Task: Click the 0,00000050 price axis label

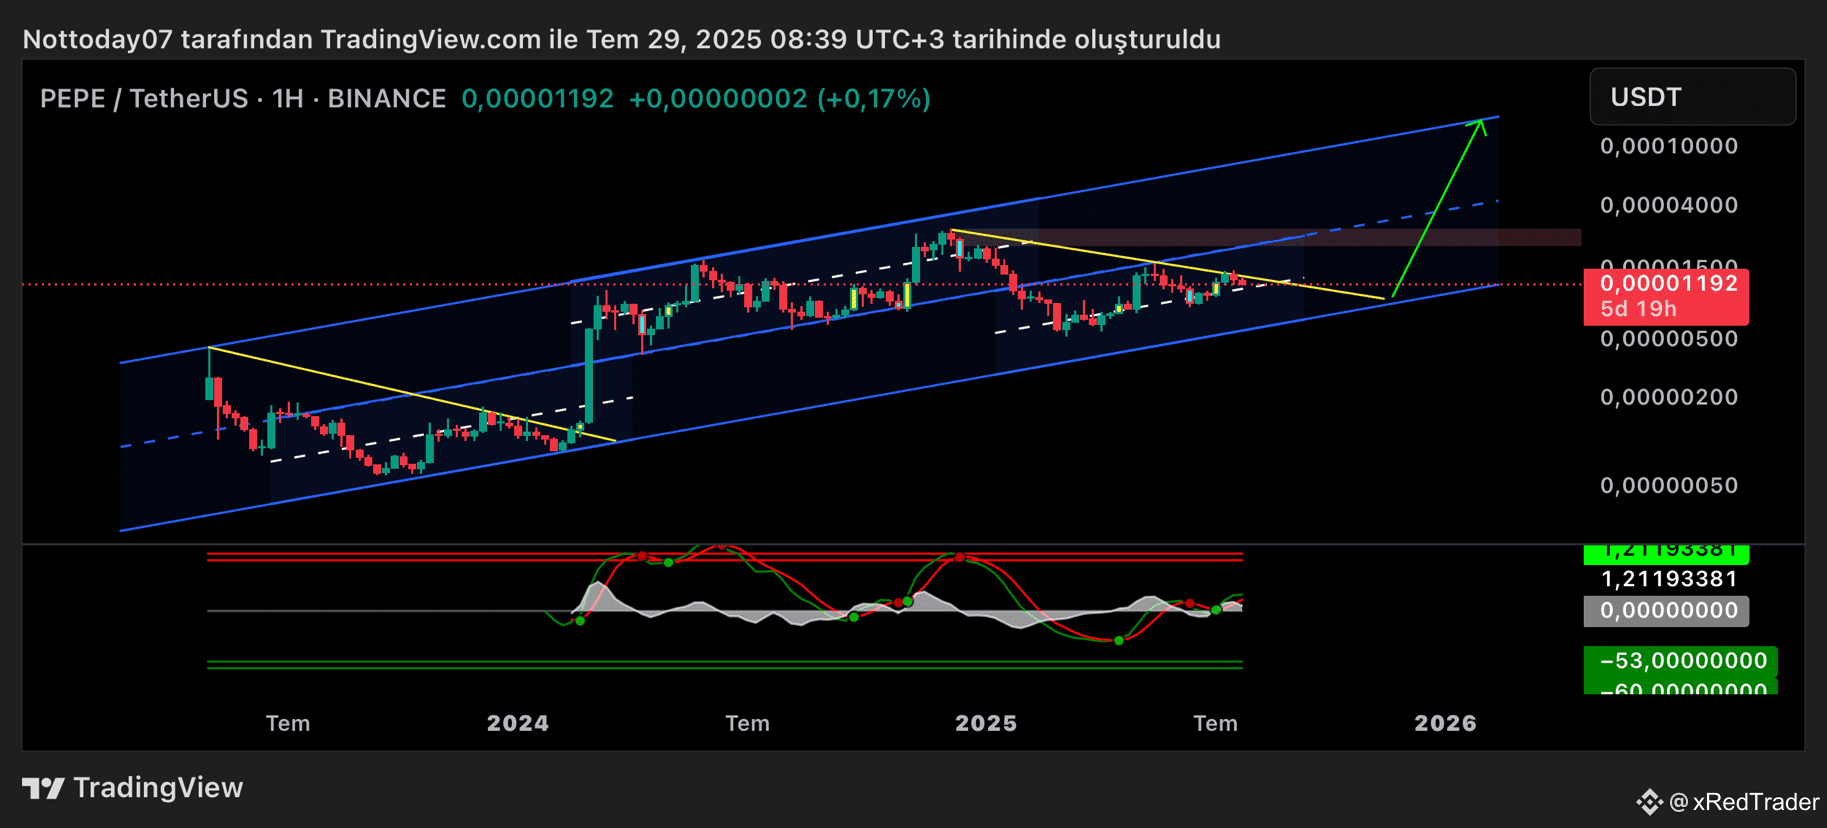Action: [x=1669, y=486]
